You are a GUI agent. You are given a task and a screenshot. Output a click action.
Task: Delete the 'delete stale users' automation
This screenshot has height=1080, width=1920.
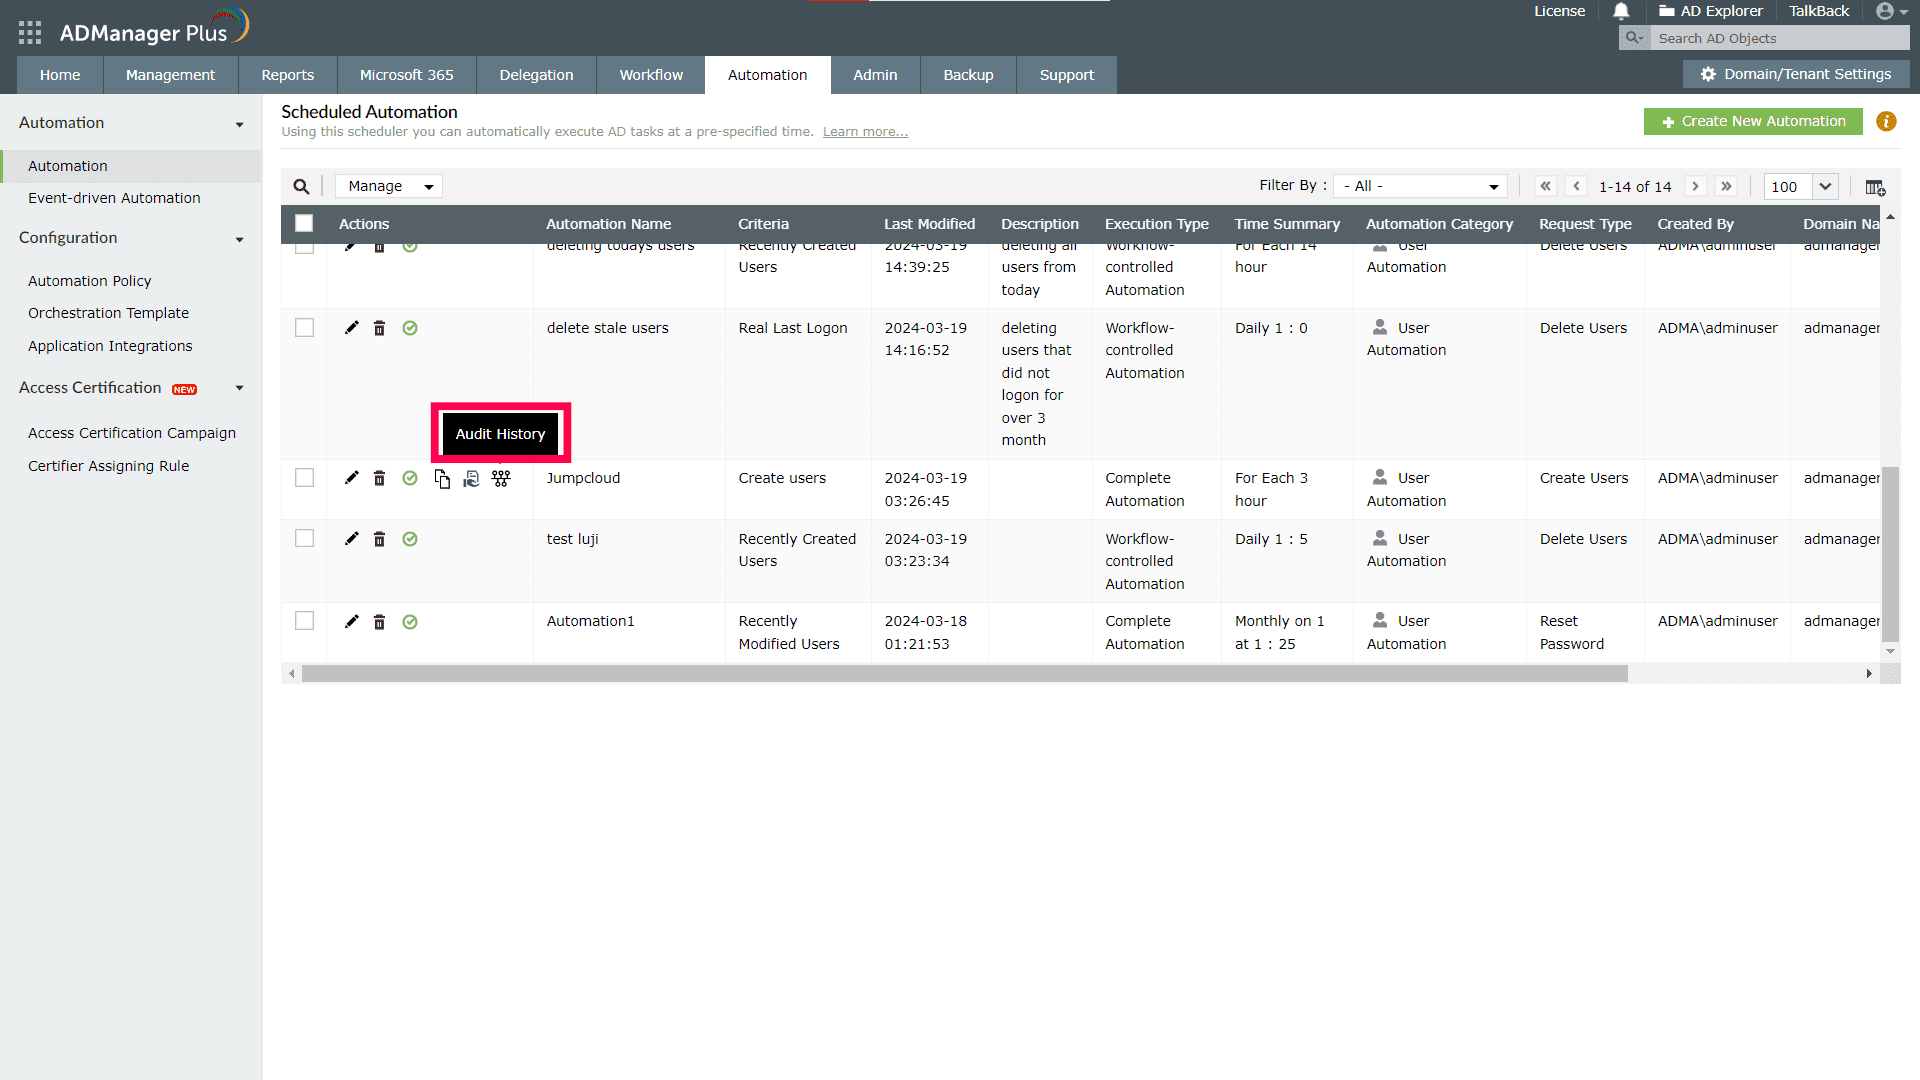click(380, 327)
